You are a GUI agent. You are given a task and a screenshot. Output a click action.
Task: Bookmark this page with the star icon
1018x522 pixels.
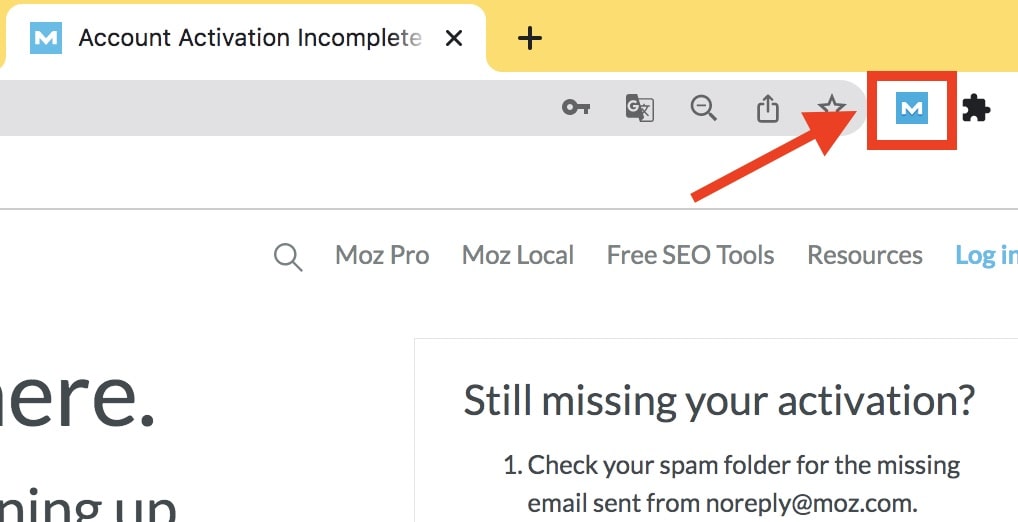[832, 108]
